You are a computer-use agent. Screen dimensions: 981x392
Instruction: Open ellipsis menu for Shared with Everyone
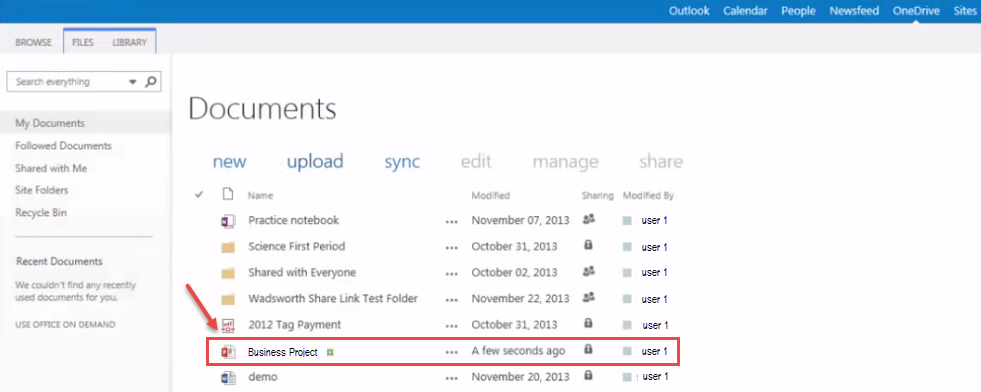pos(452,274)
